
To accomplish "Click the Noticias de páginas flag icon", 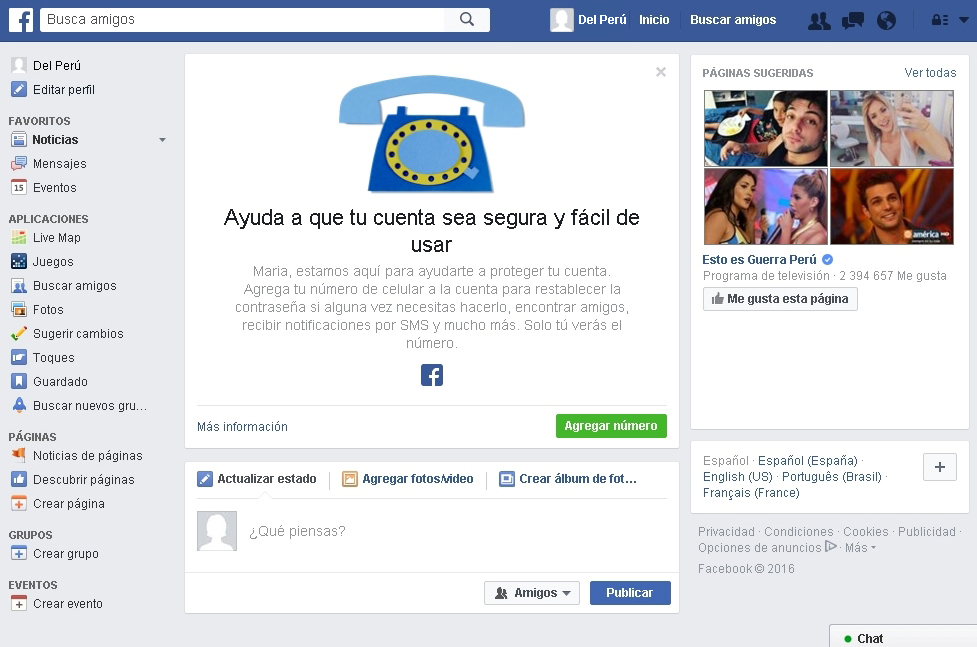I will 19,455.
